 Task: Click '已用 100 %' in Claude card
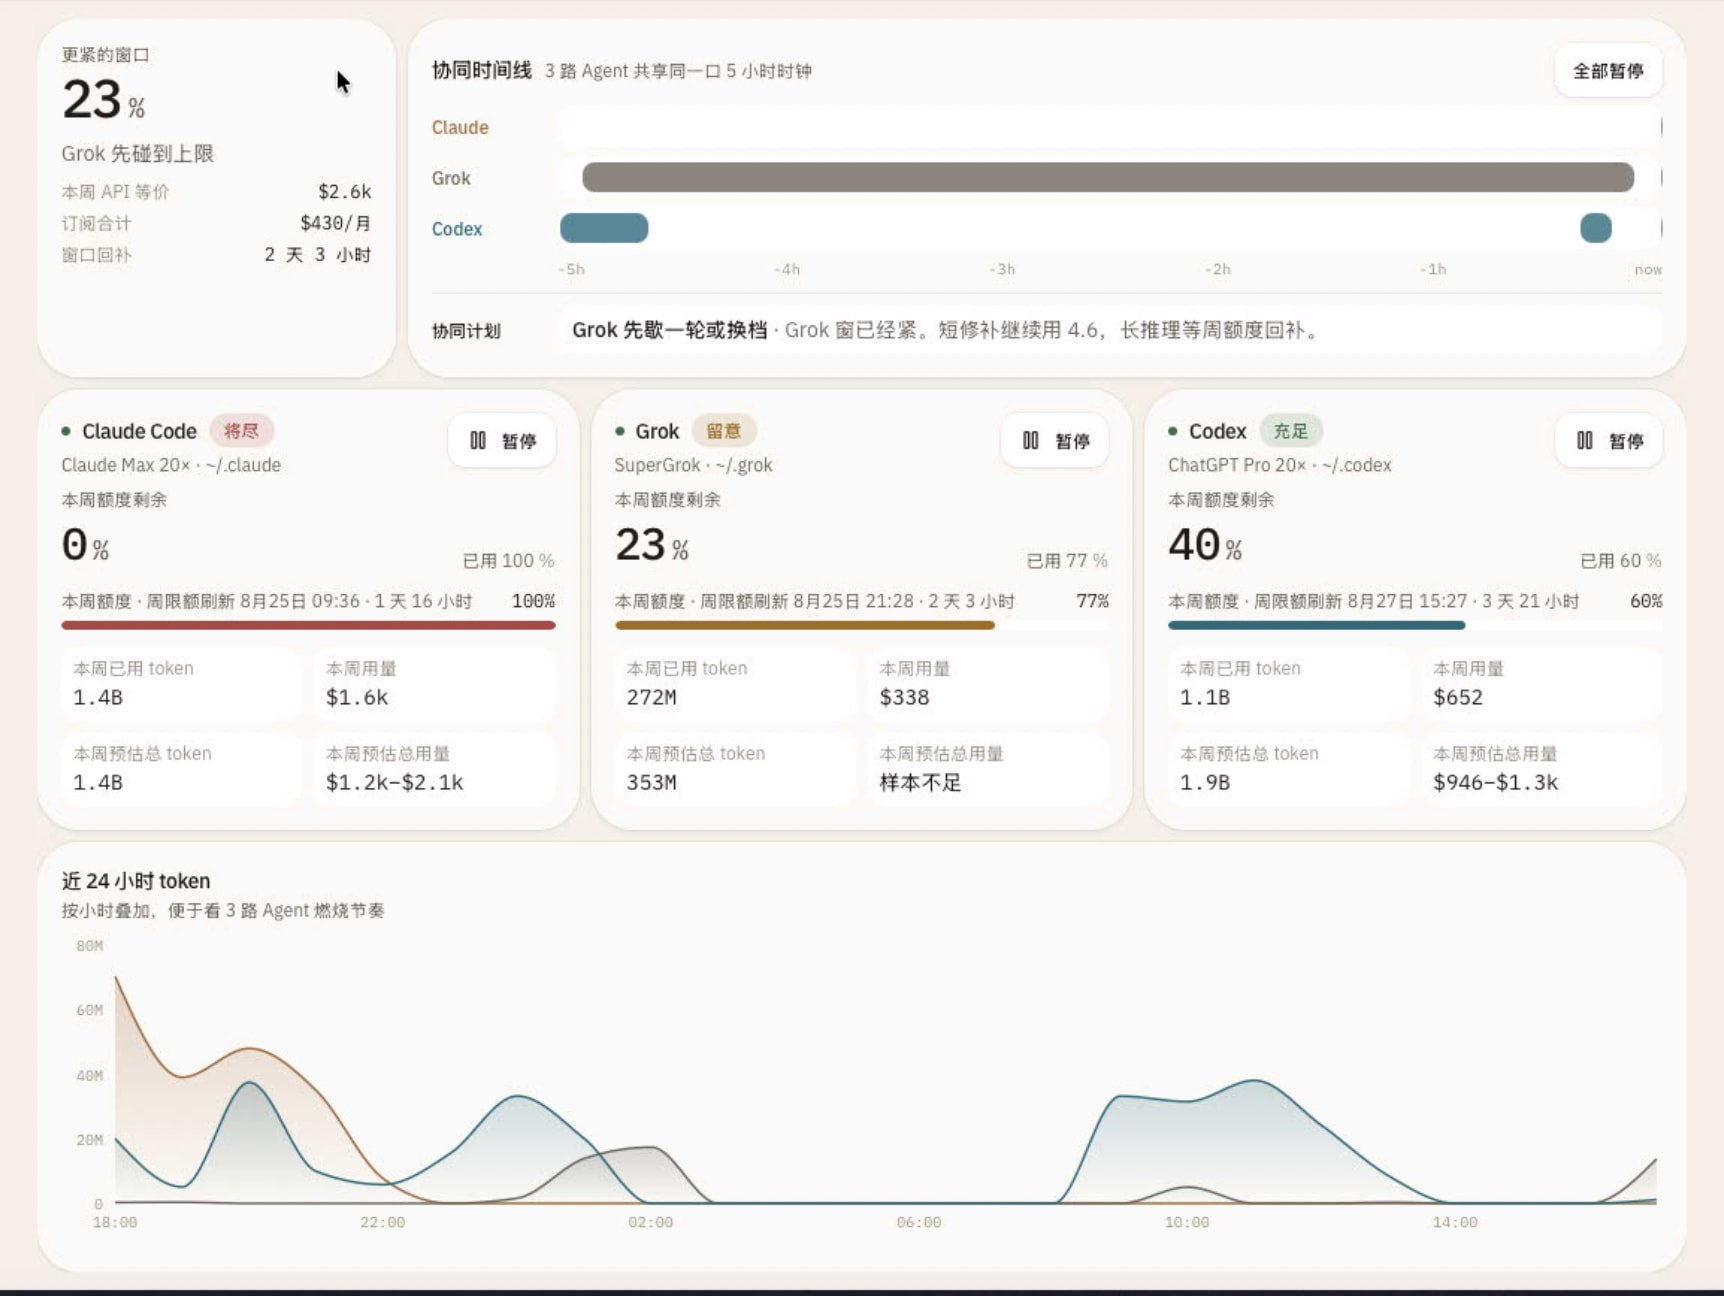pyautogui.click(x=508, y=560)
